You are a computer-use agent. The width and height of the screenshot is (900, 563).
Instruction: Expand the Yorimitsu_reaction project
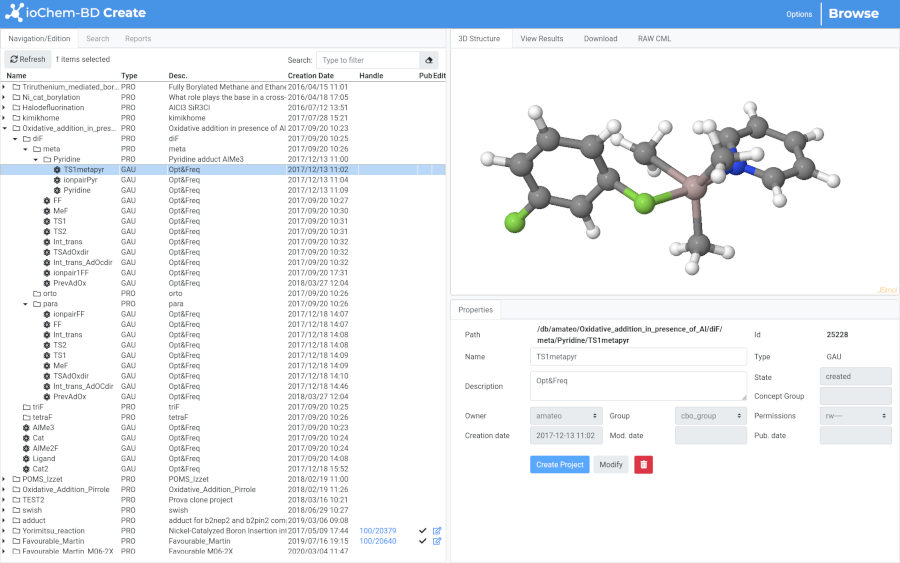[x=4, y=531]
